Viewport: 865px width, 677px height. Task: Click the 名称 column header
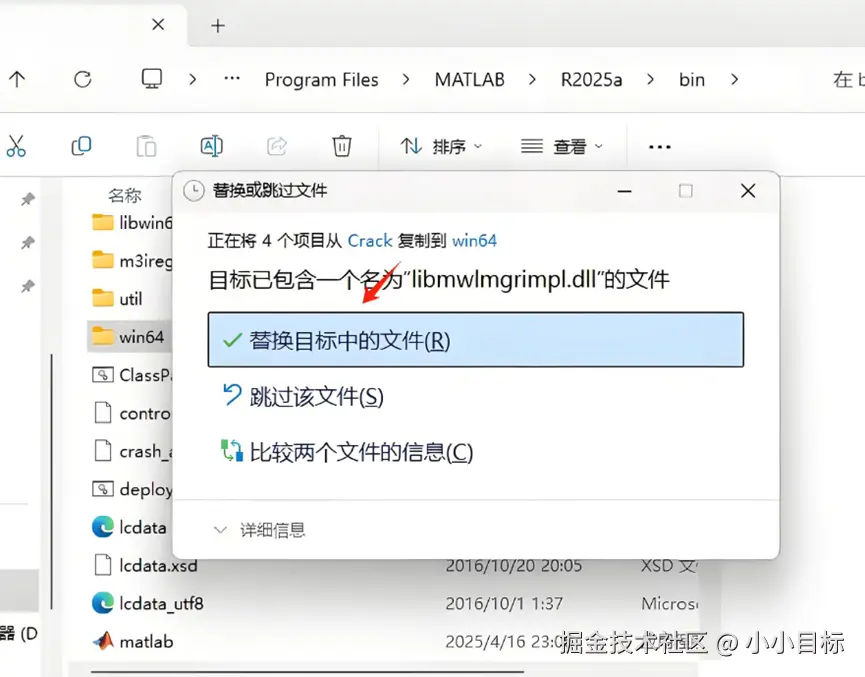tap(125, 195)
